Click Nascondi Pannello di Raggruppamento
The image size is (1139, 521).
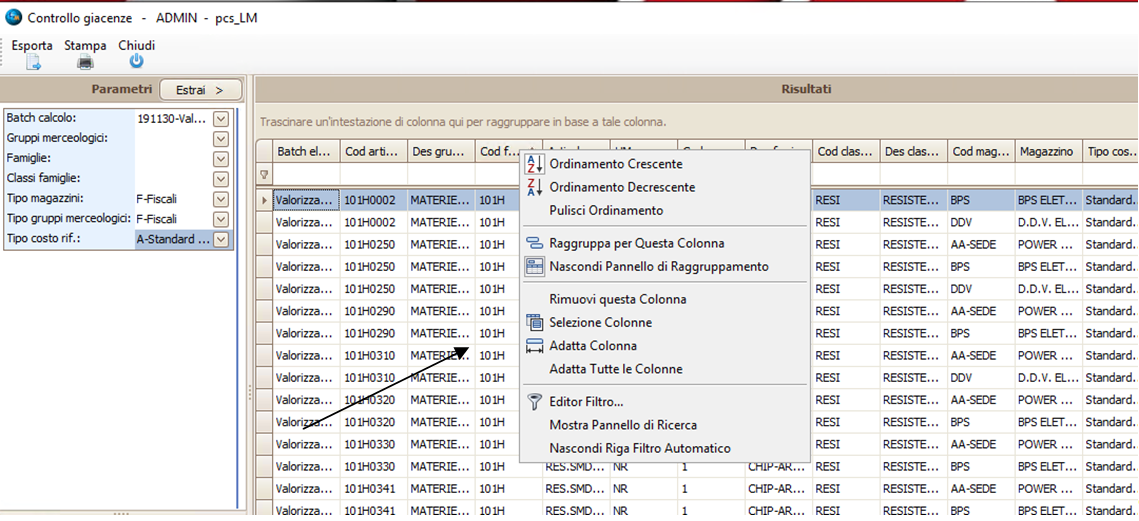click(658, 267)
